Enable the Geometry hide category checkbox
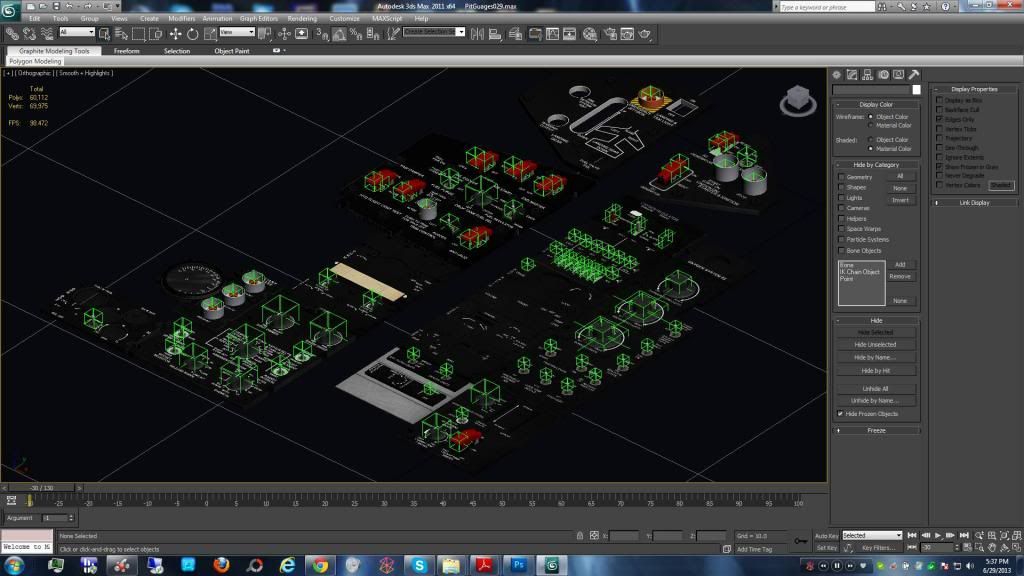Screen dimensions: 1024x576 [x=841, y=177]
